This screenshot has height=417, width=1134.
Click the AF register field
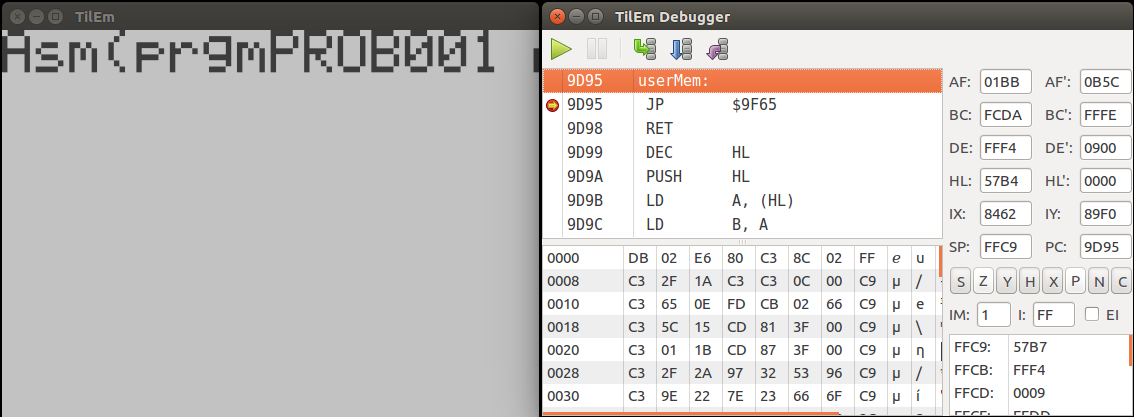tap(1005, 82)
